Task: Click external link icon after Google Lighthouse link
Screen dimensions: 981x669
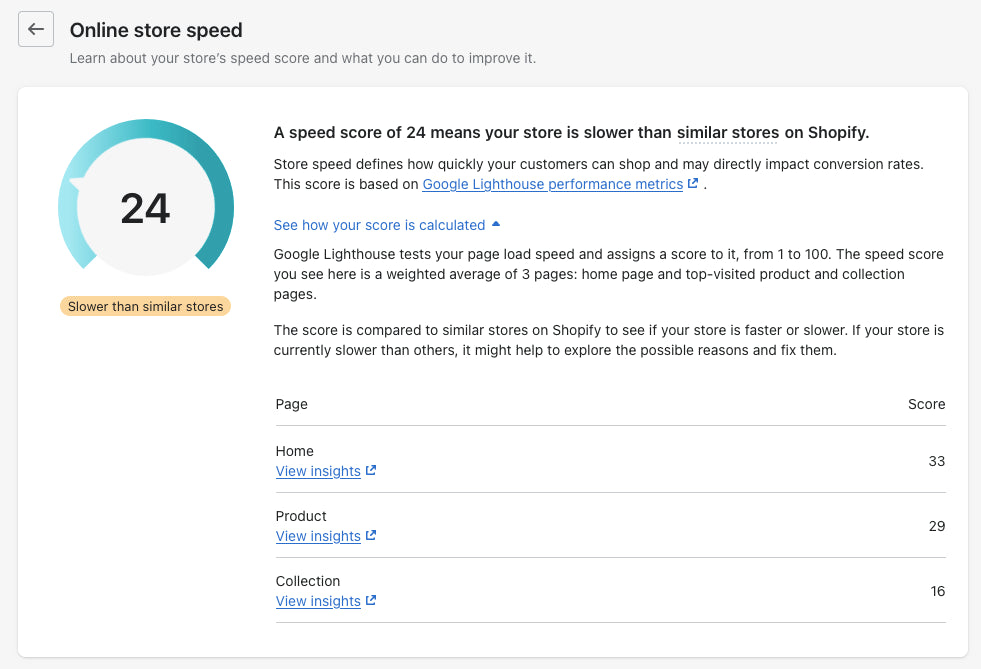Action: (692, 184)
